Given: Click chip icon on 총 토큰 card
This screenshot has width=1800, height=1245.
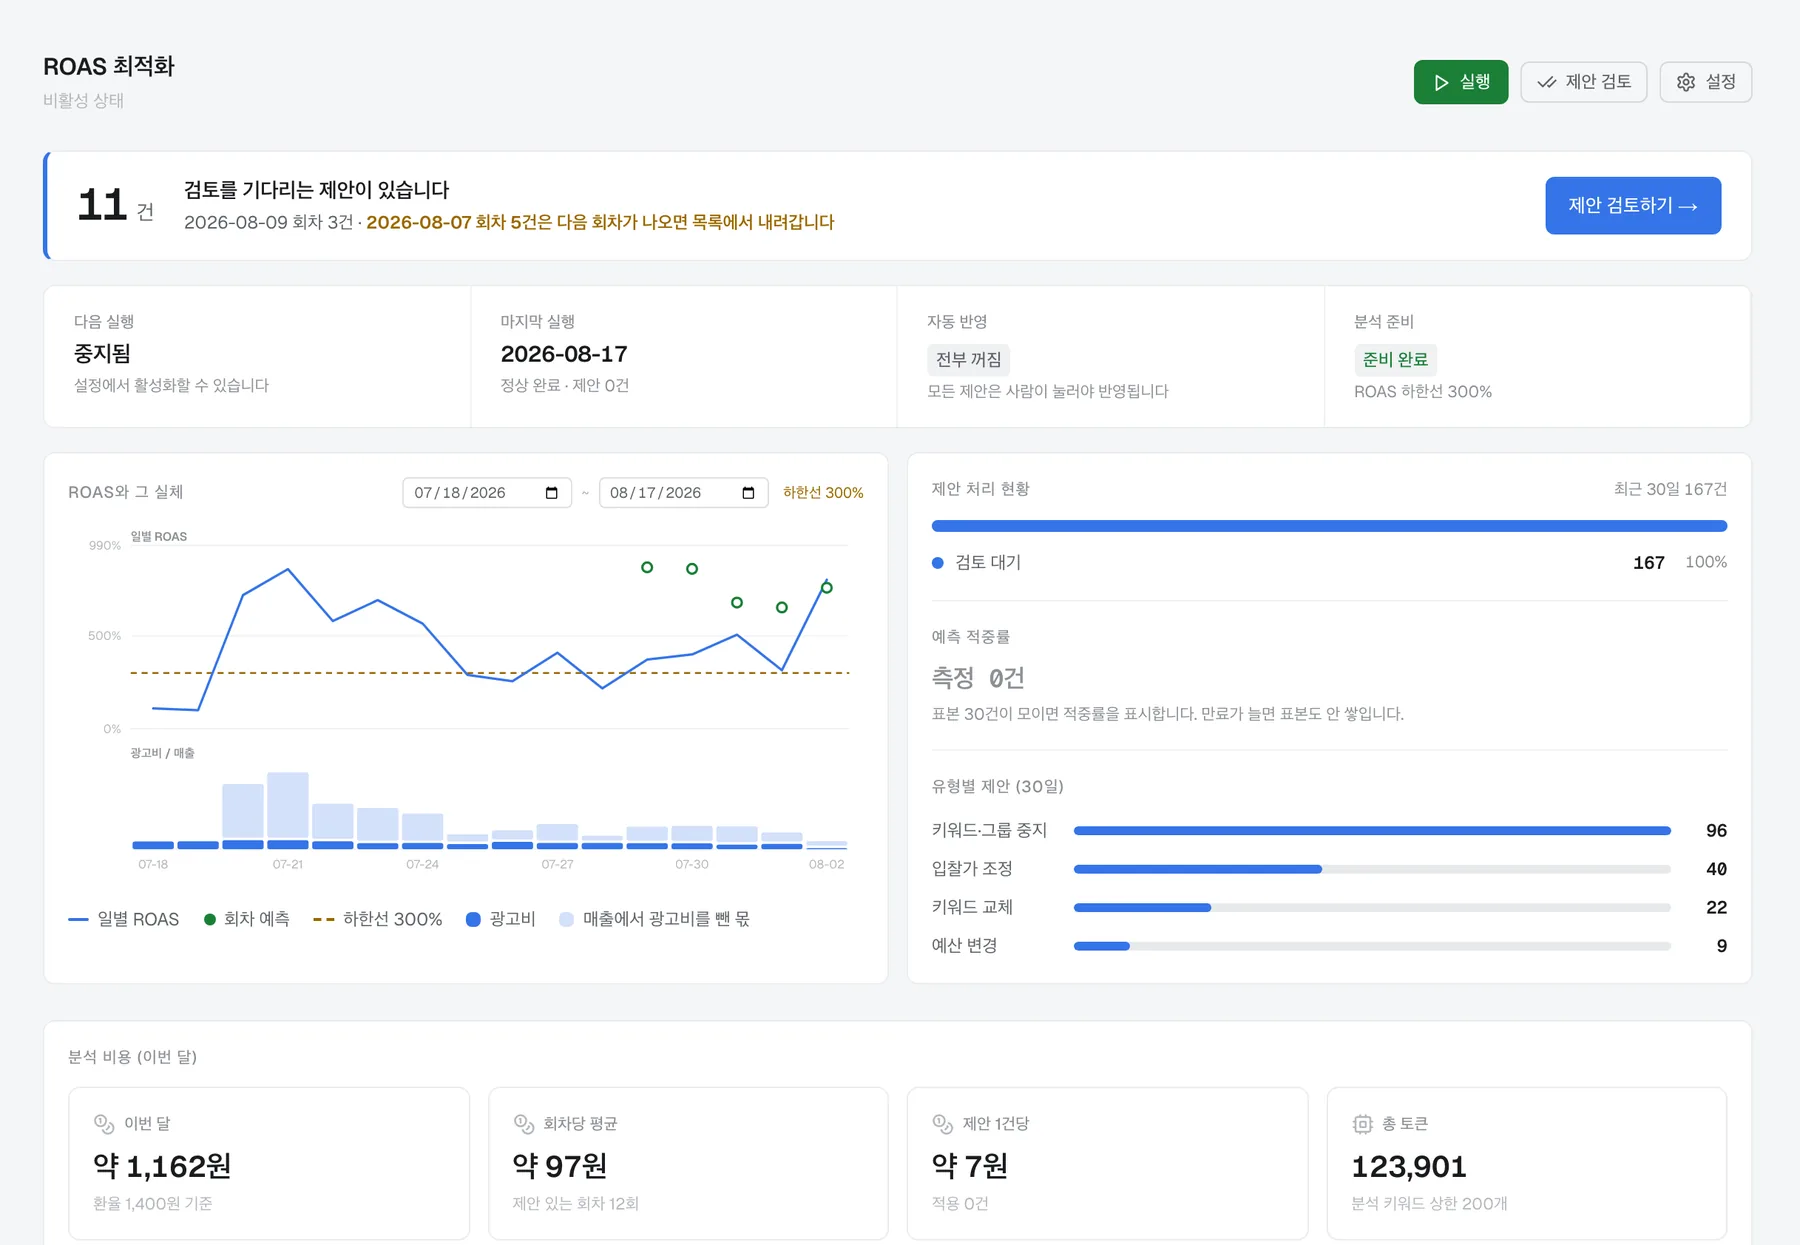Looking at the screenshot, I should (x=1362, y=1124).
